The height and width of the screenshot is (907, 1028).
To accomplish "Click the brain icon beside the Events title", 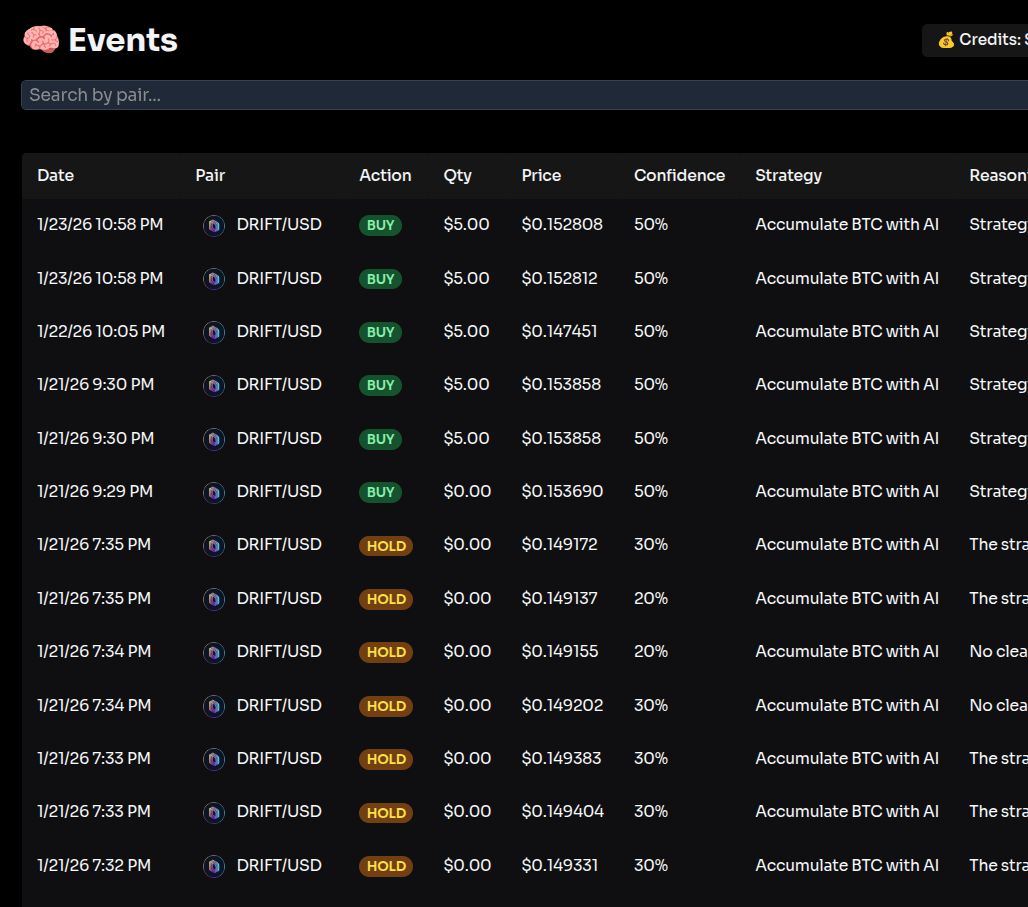I will pyautogui.click(x=41, y=40).
